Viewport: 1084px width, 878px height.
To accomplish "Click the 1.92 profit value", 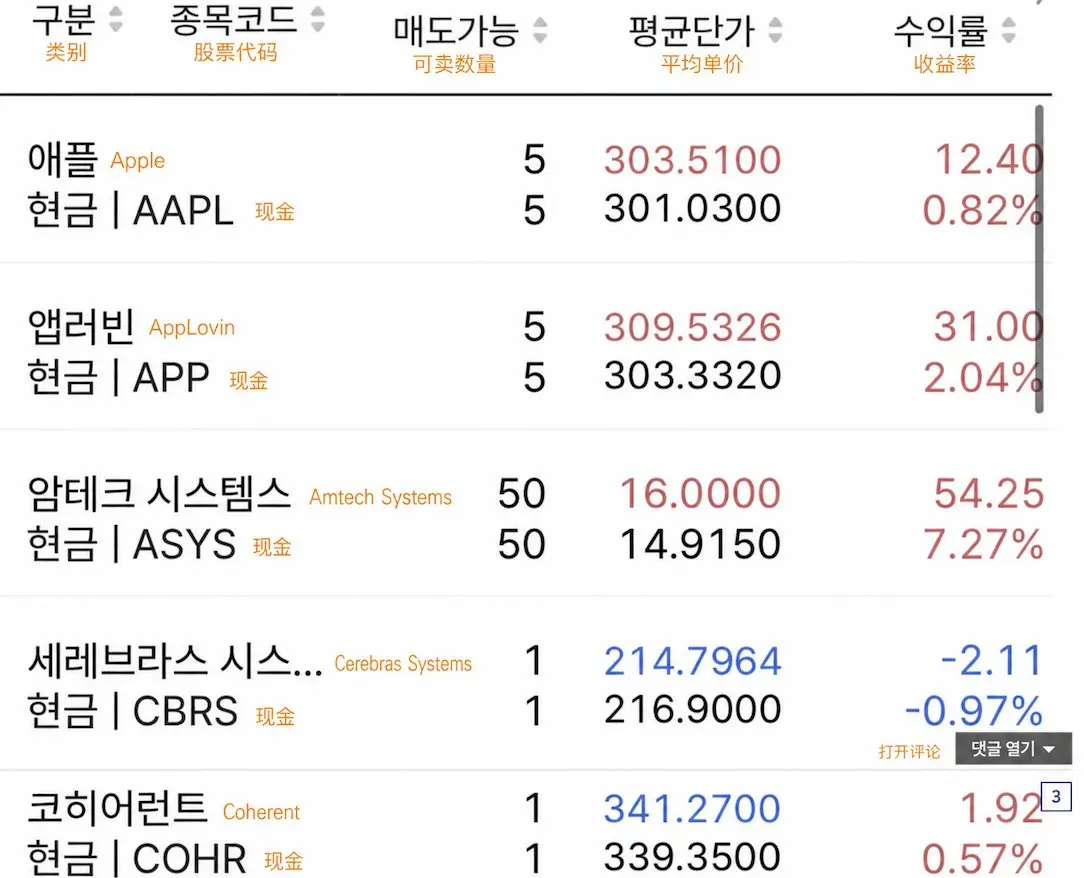I will click(x=1001, y=809).
